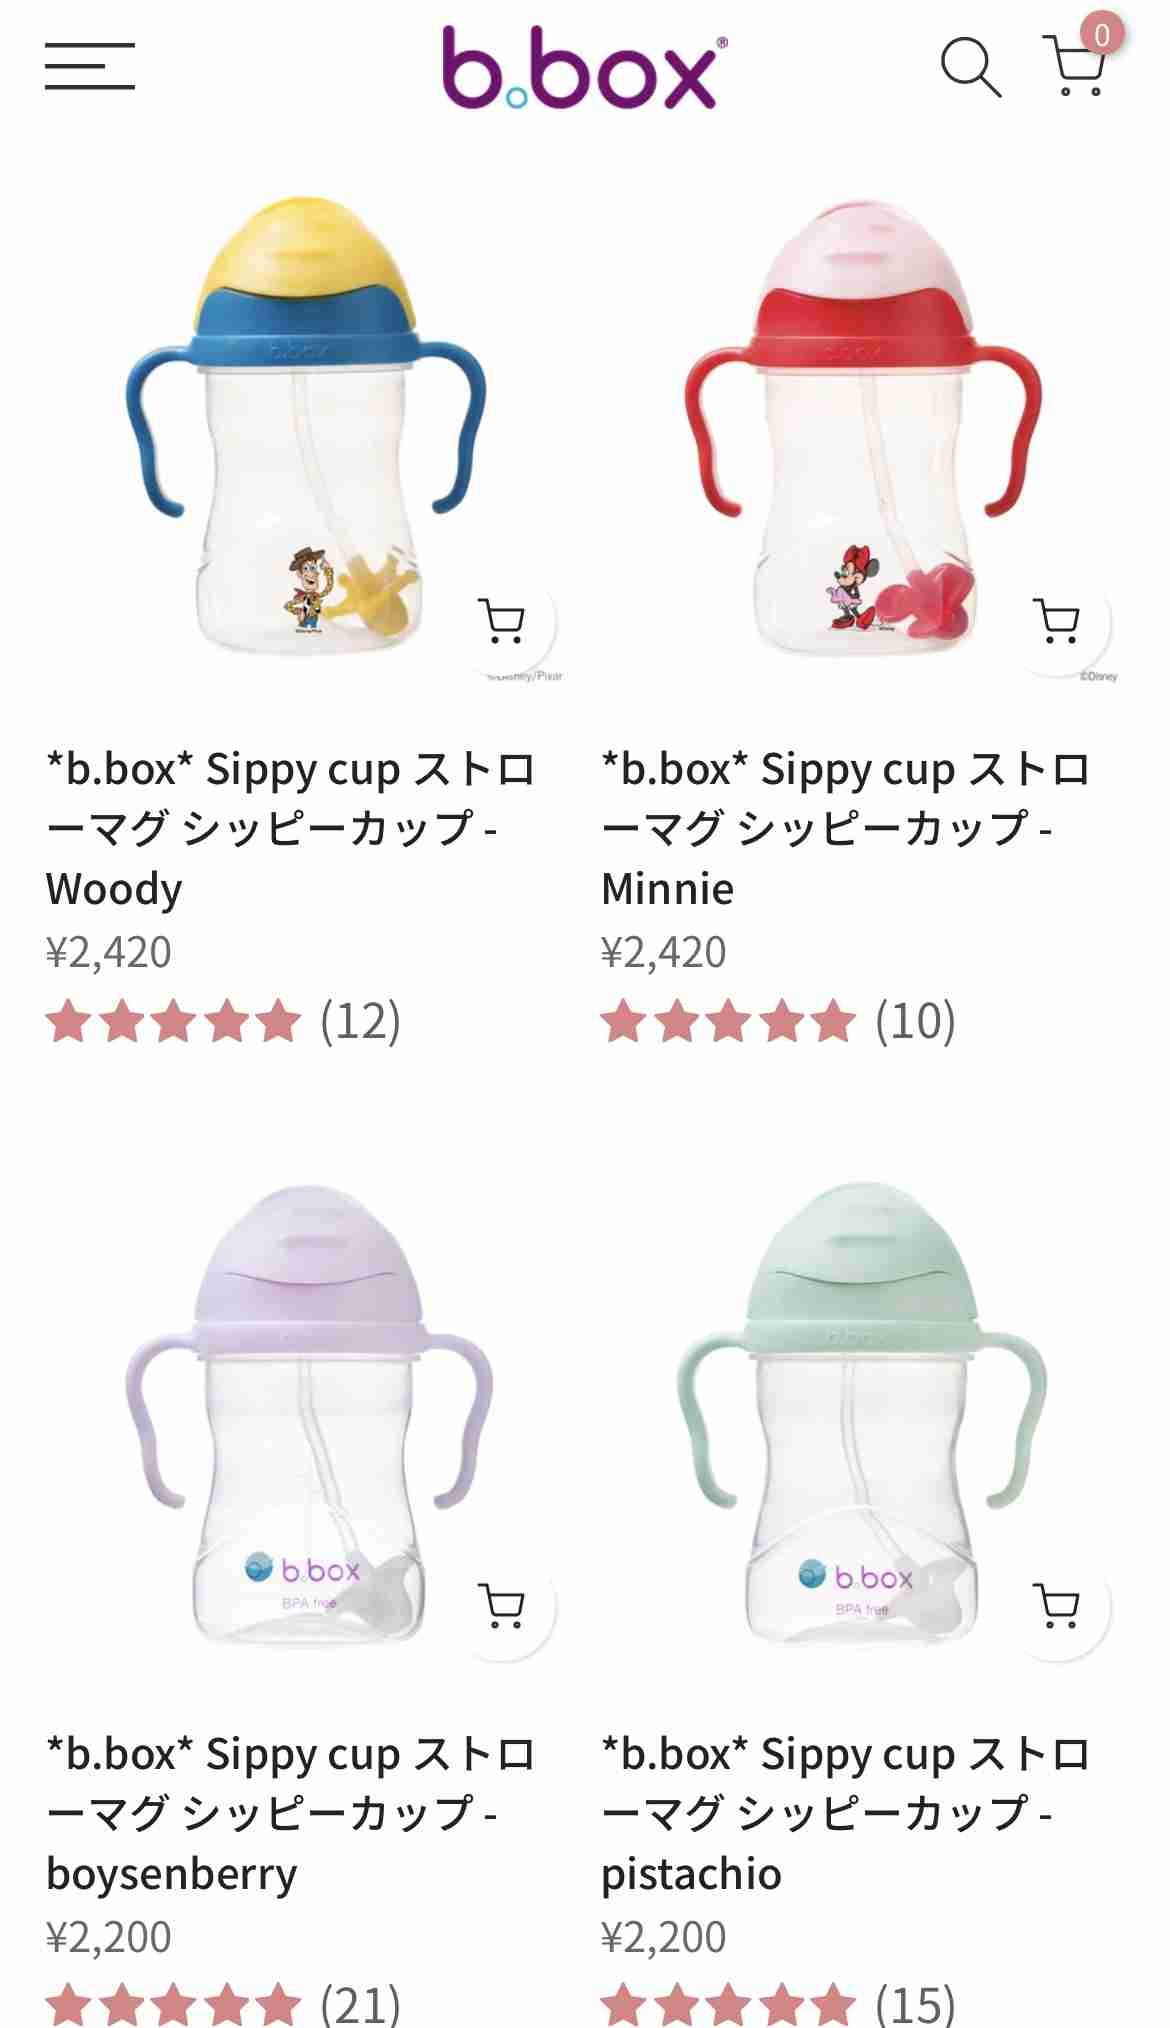This screenshot has height=2028, width=1170.
Task: Open the pistachio sippy cup product title
Action: coord(846,1814)
